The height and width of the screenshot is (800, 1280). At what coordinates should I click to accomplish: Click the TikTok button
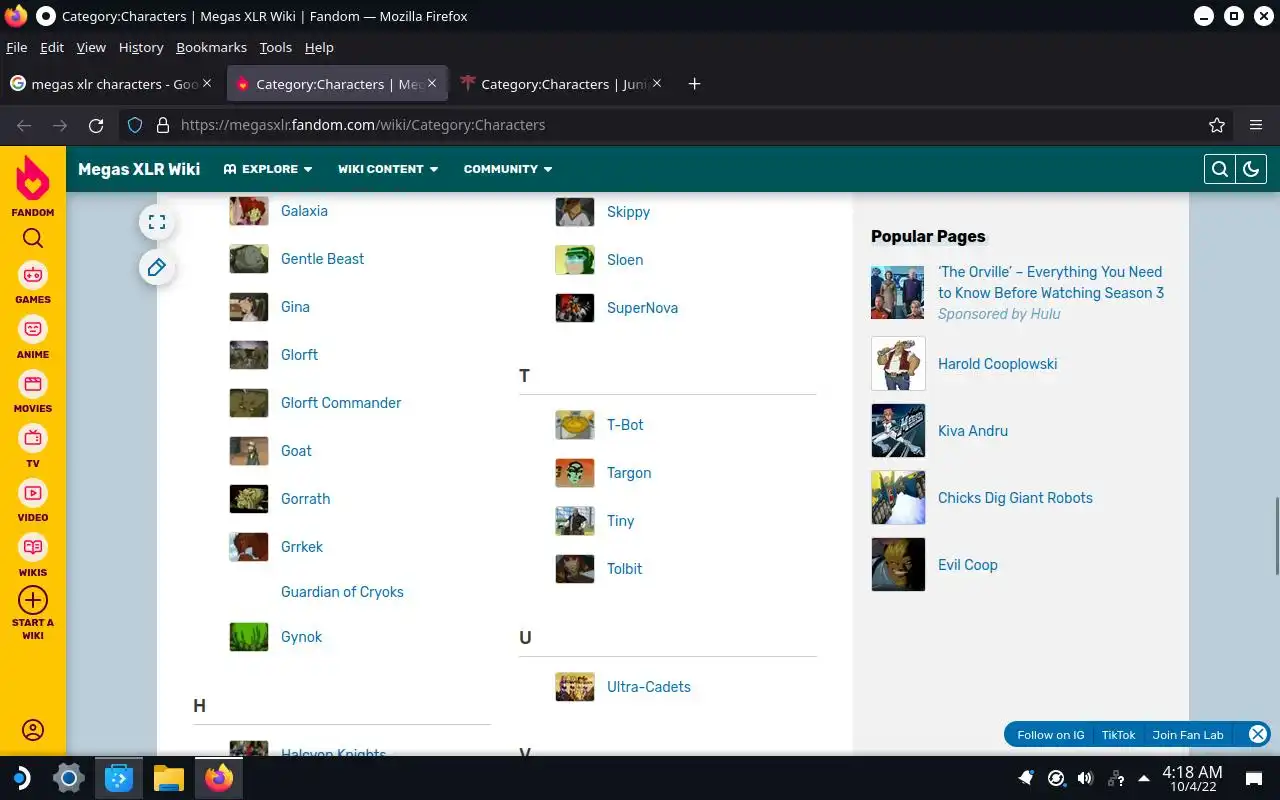point(1118,735)
